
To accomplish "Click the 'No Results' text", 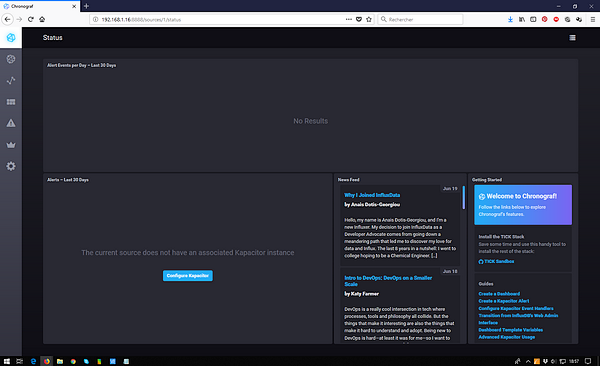I will (310, 121).
